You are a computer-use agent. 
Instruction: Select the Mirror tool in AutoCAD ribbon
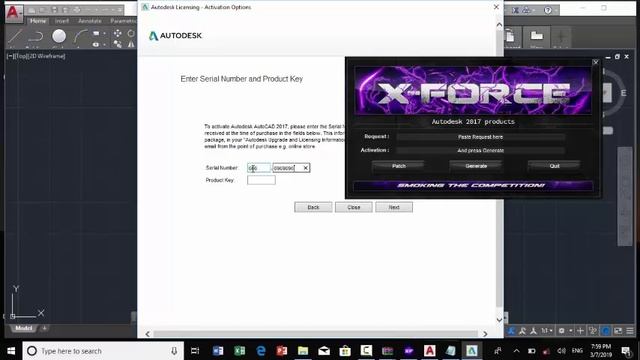click(x=131, y=44)
